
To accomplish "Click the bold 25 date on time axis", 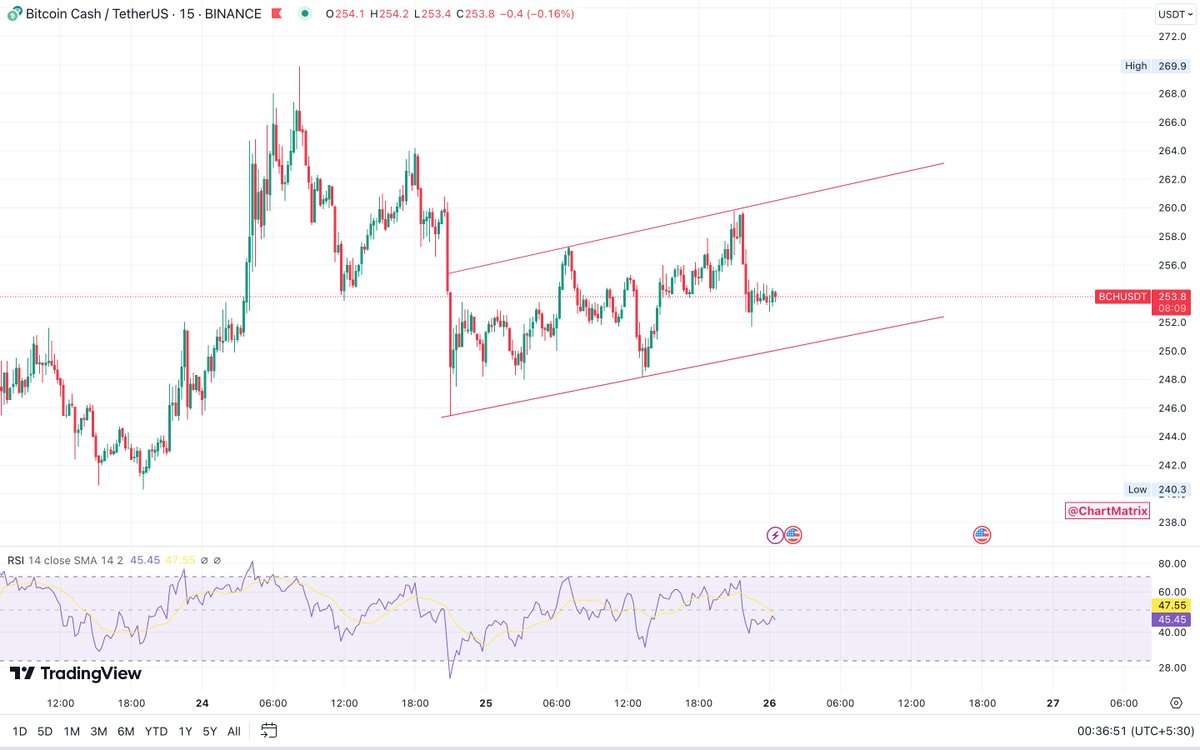I will click(486, 703).
